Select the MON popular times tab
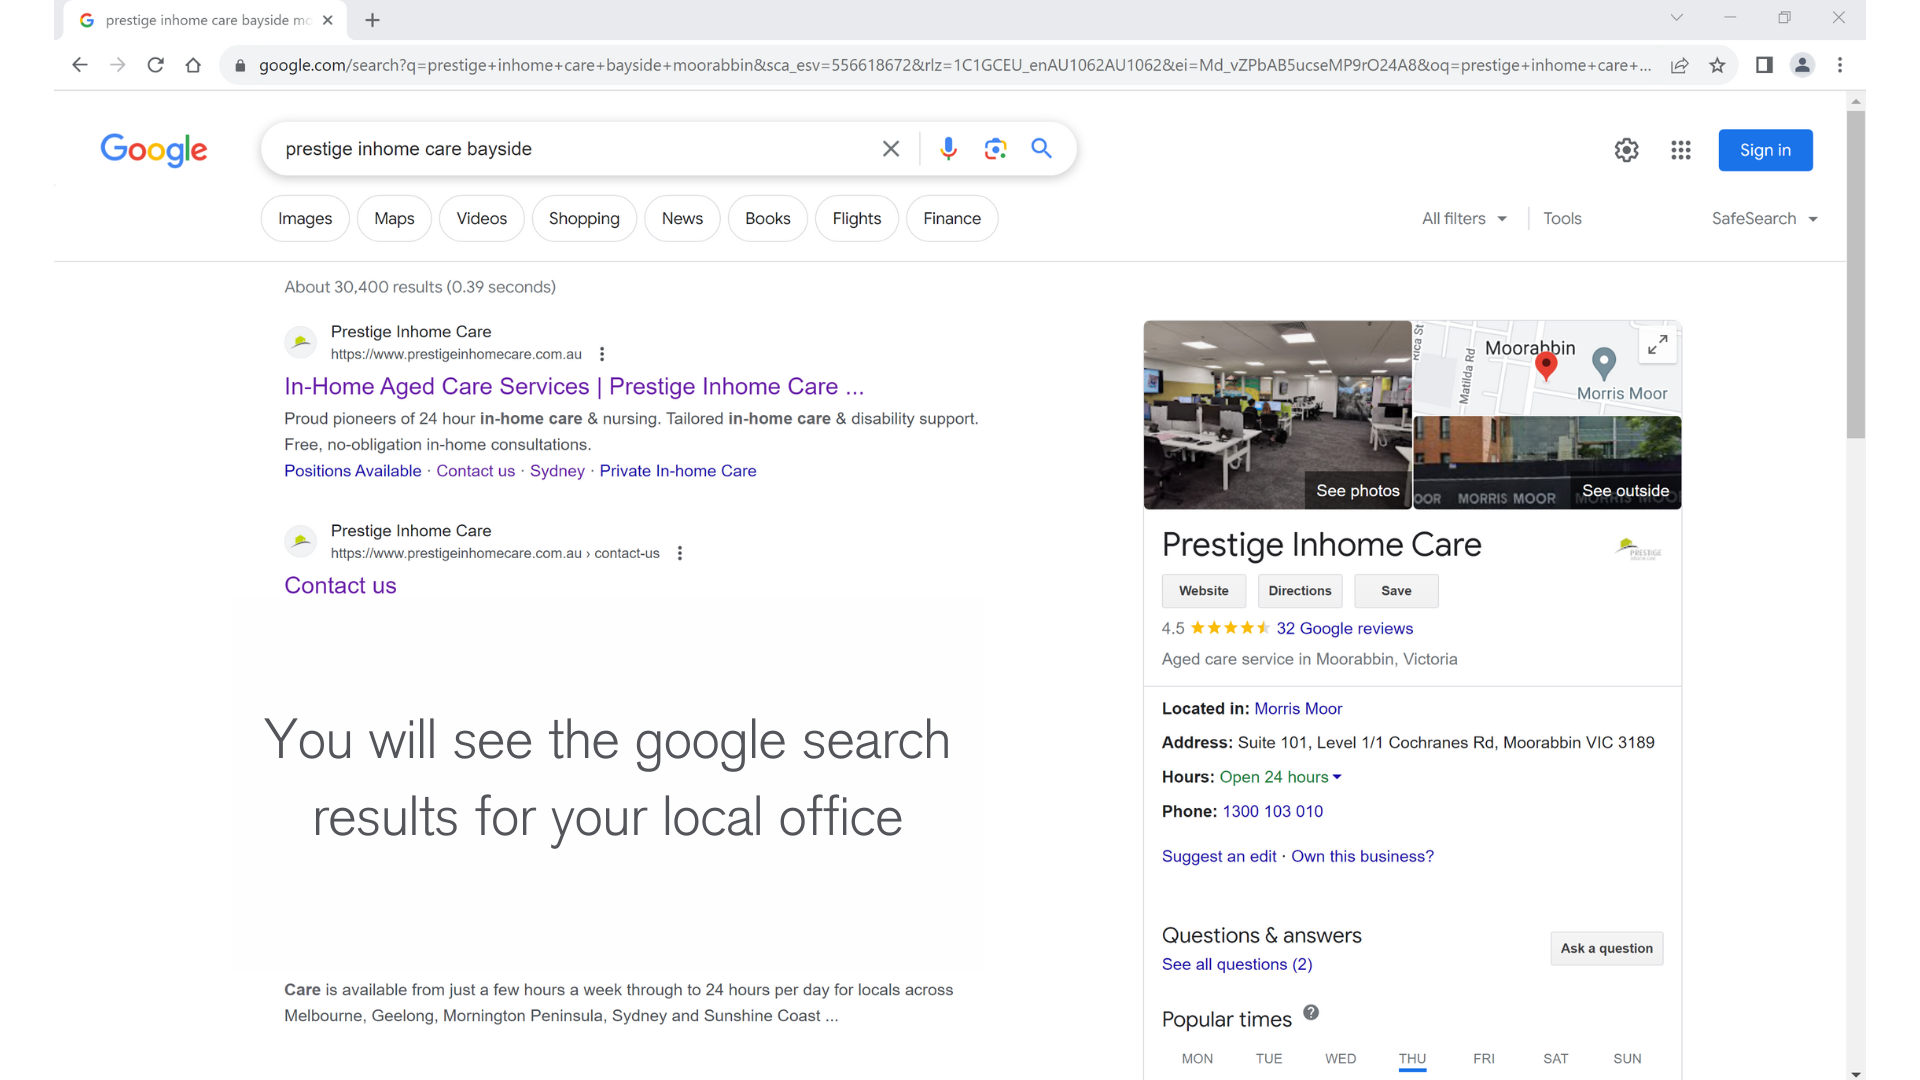The height and width of the screenshot is (1080, 1920). (1197, 1059)
